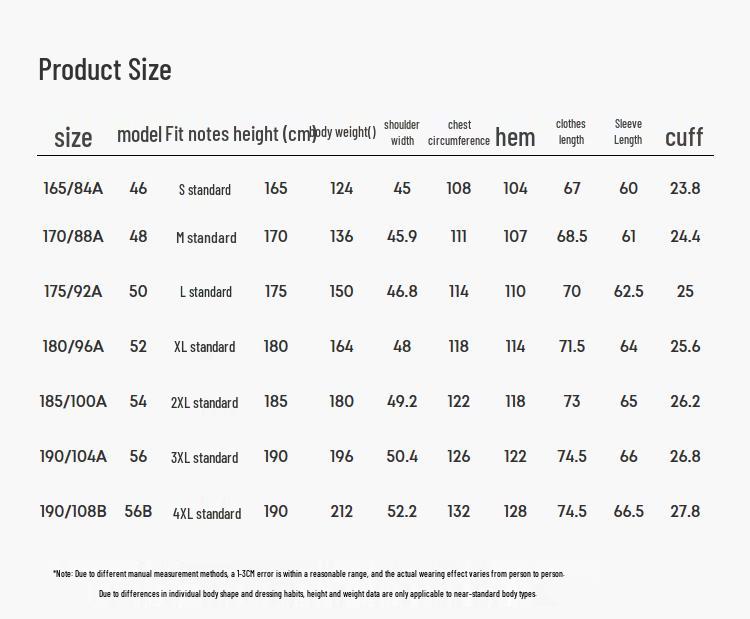The height and width of the screenshot is (619, 750).
Task: Select the 165/84A size row label
Action: pos(73,188)
